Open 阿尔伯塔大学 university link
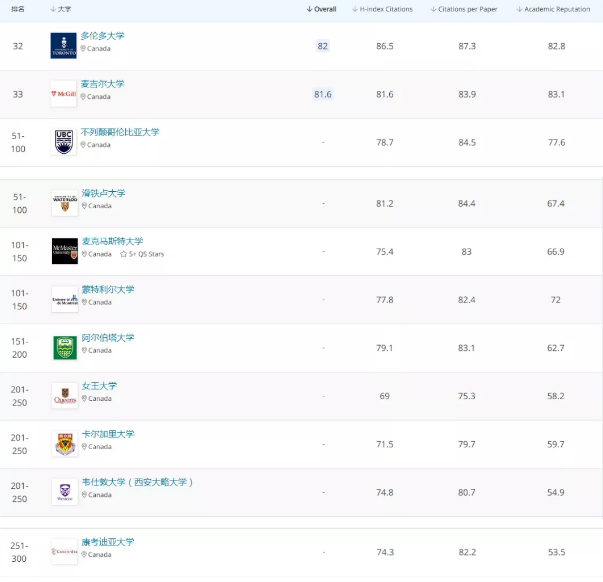 pyautogui.click(x=108, y=337)
